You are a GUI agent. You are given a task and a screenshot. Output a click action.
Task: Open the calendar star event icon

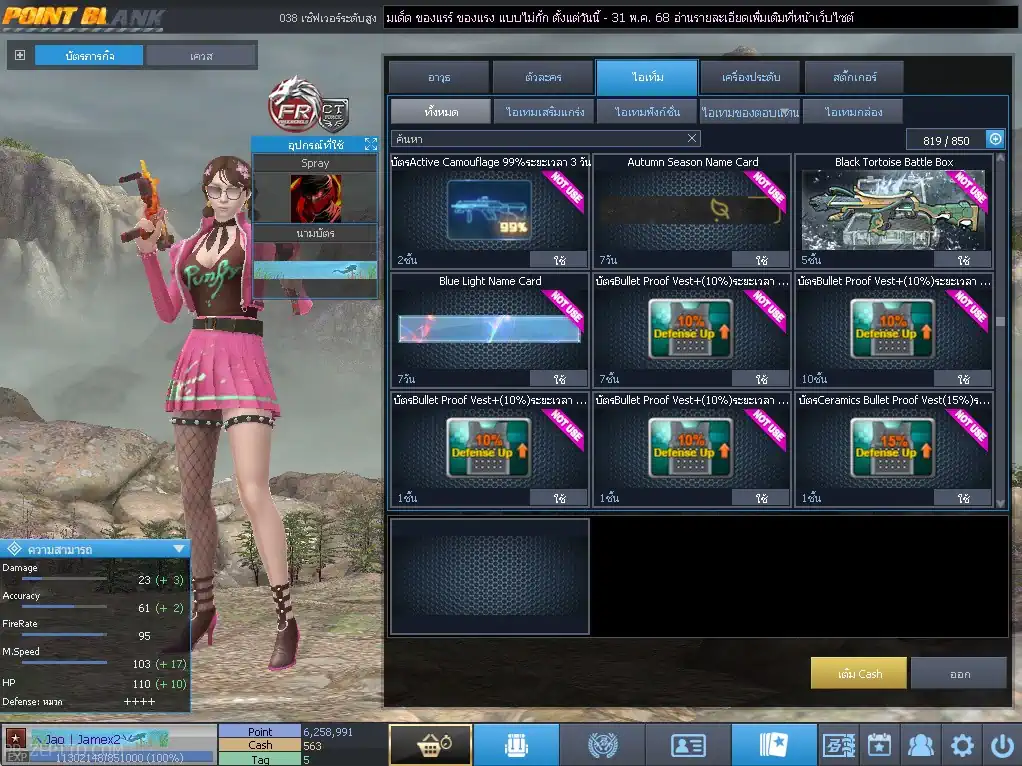click(878, 745)
